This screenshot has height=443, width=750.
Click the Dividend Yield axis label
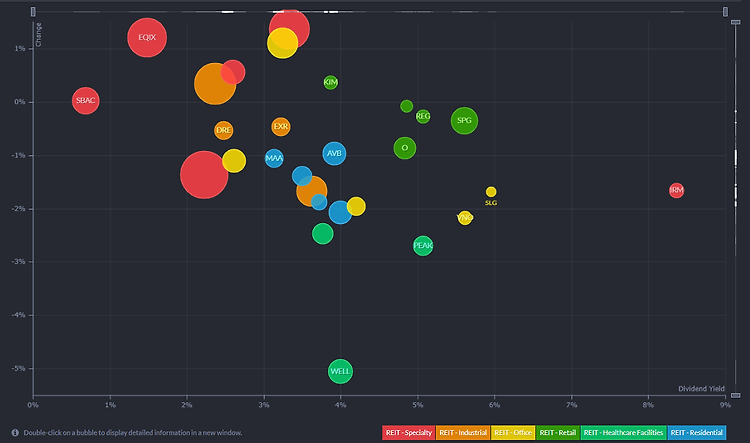[x=701, y=388]
